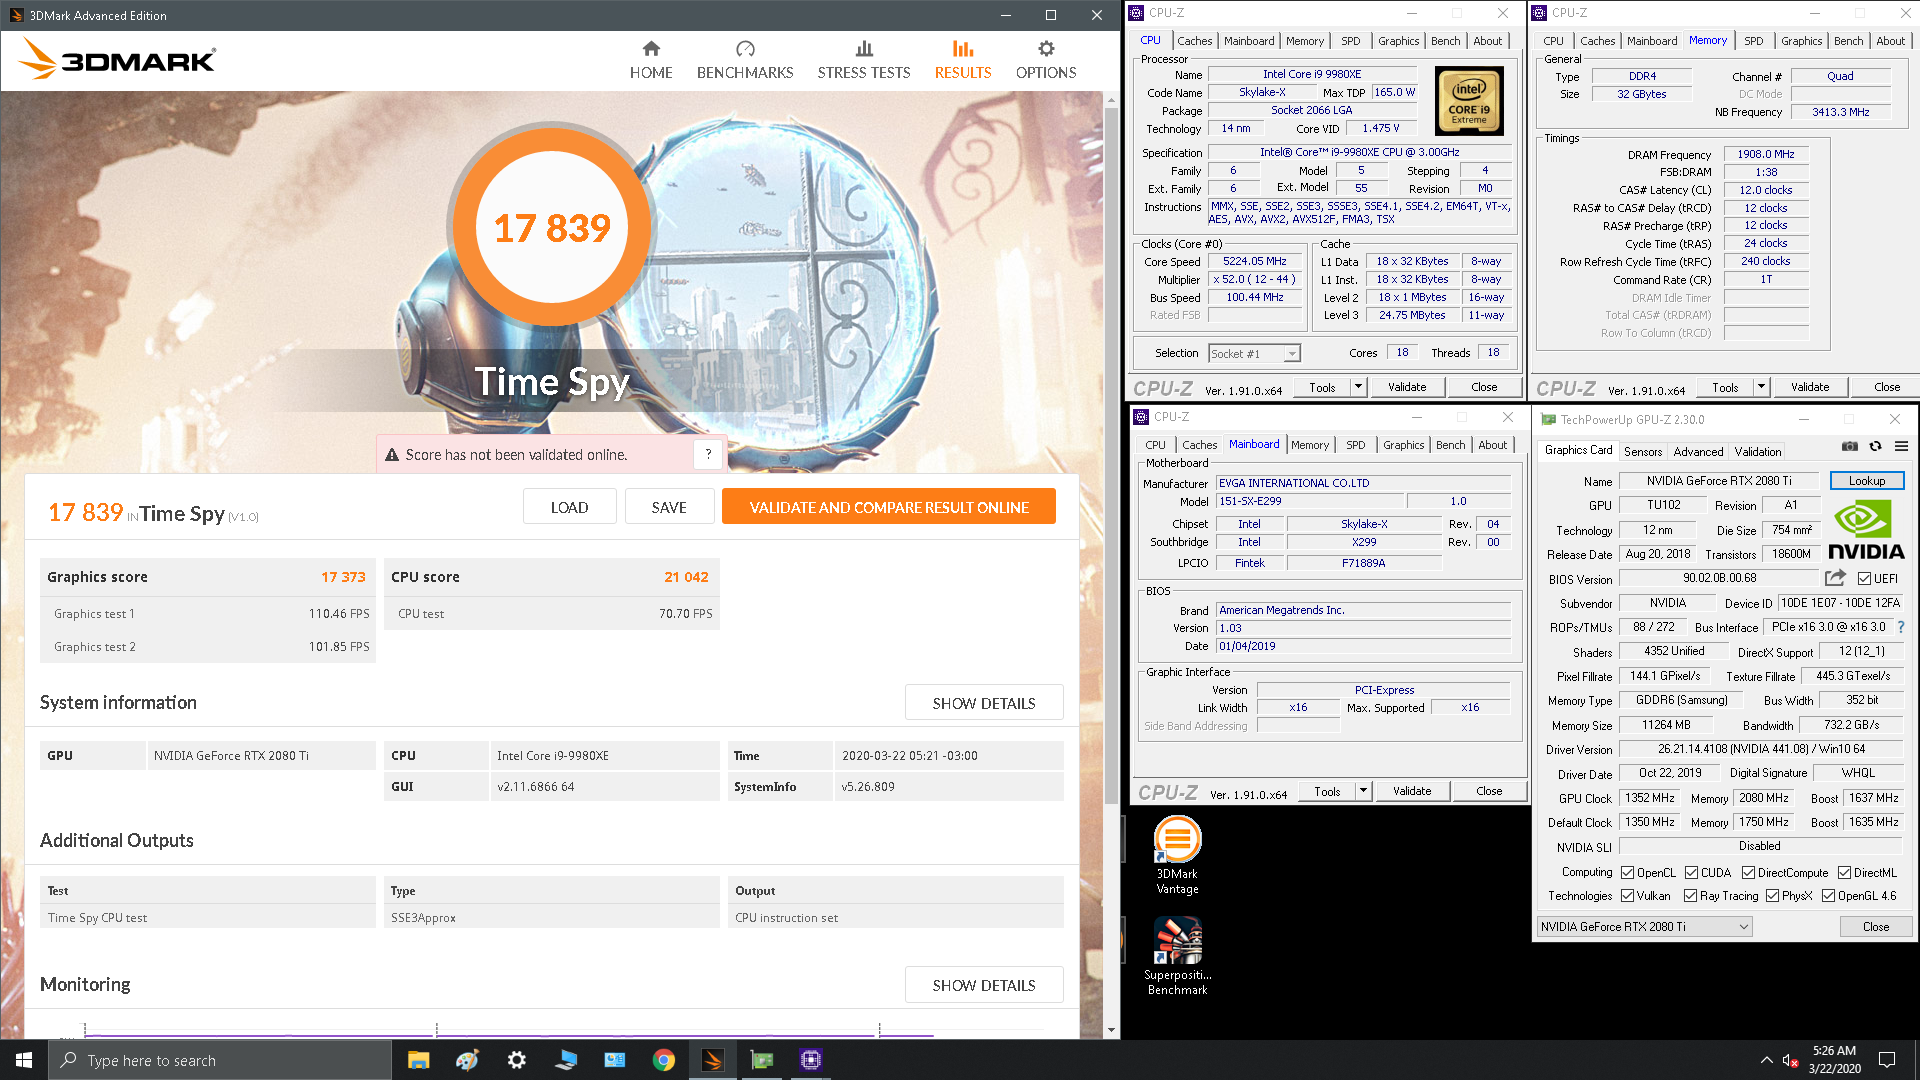
Task: Click the LOAD button in 3DMark
Action: [569, 507]
